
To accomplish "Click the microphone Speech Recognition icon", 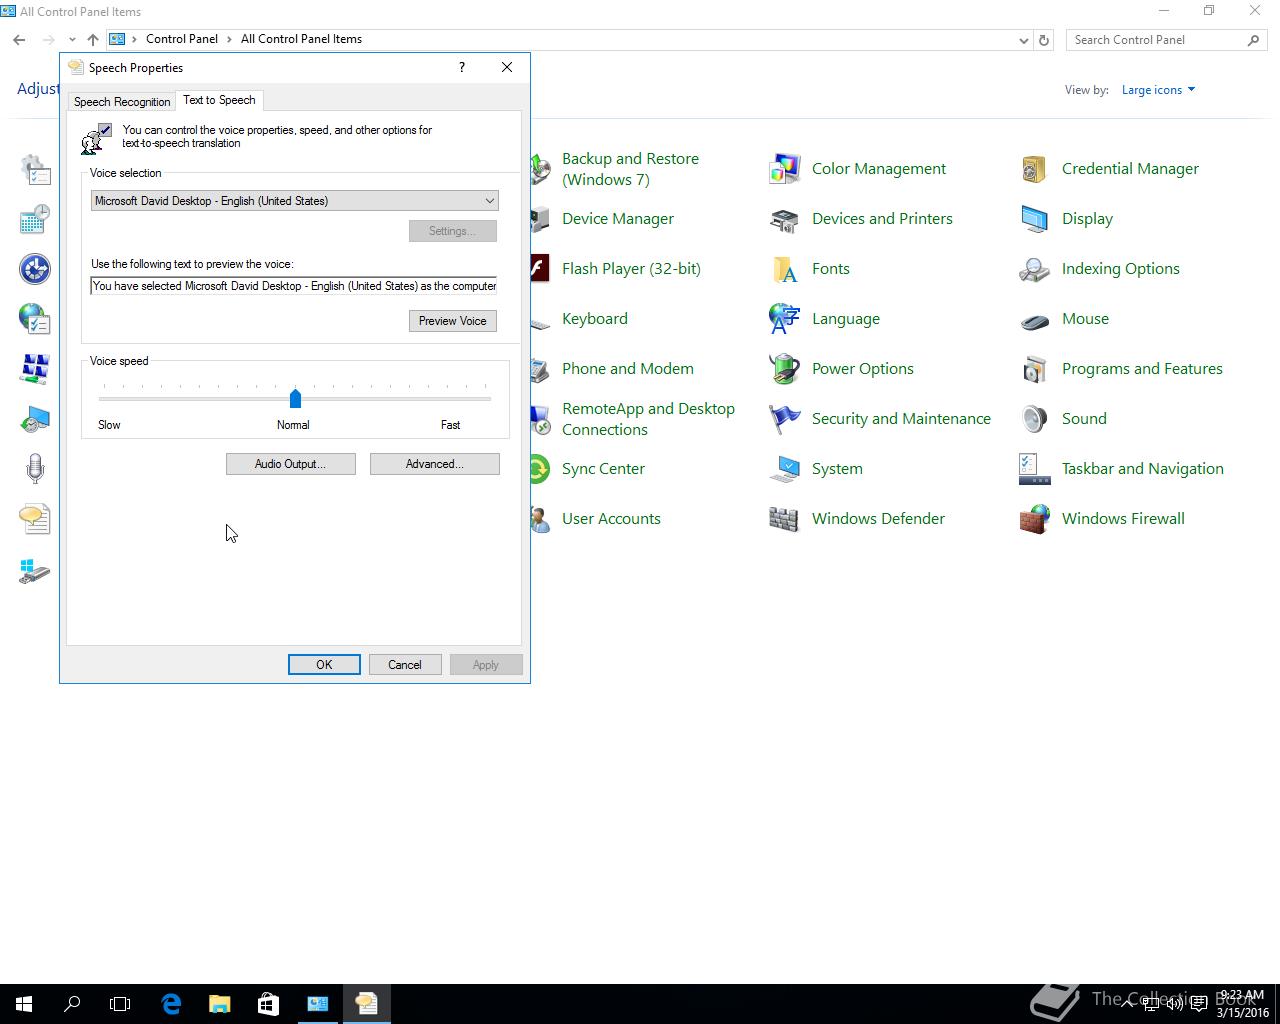I will 35,469.
